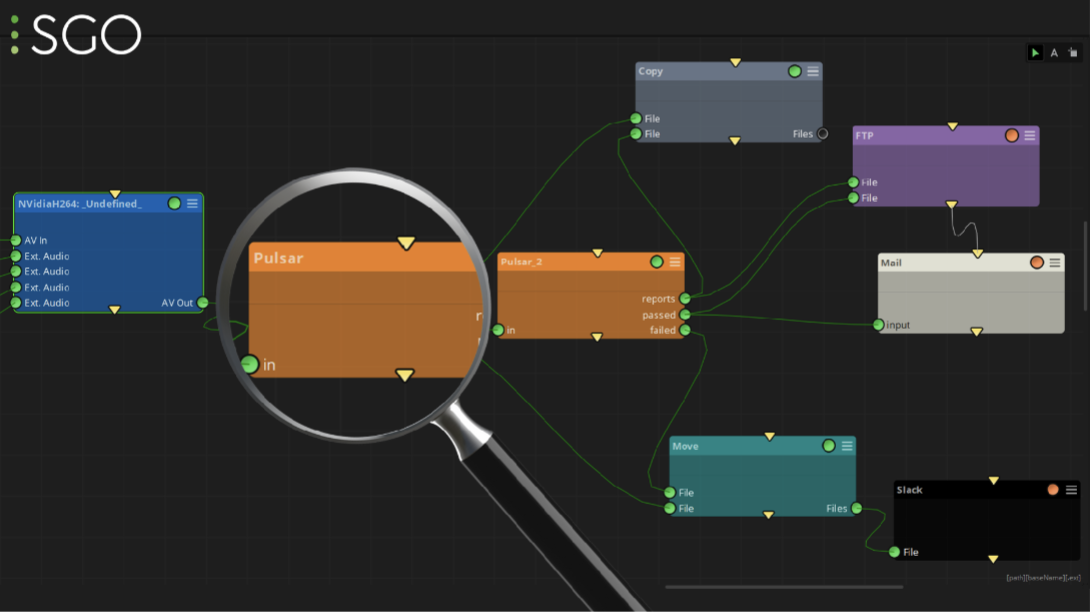Click the AV In port on NVidiaH264 node
The height and width of the screenshot is (612, 1090).
15,240
